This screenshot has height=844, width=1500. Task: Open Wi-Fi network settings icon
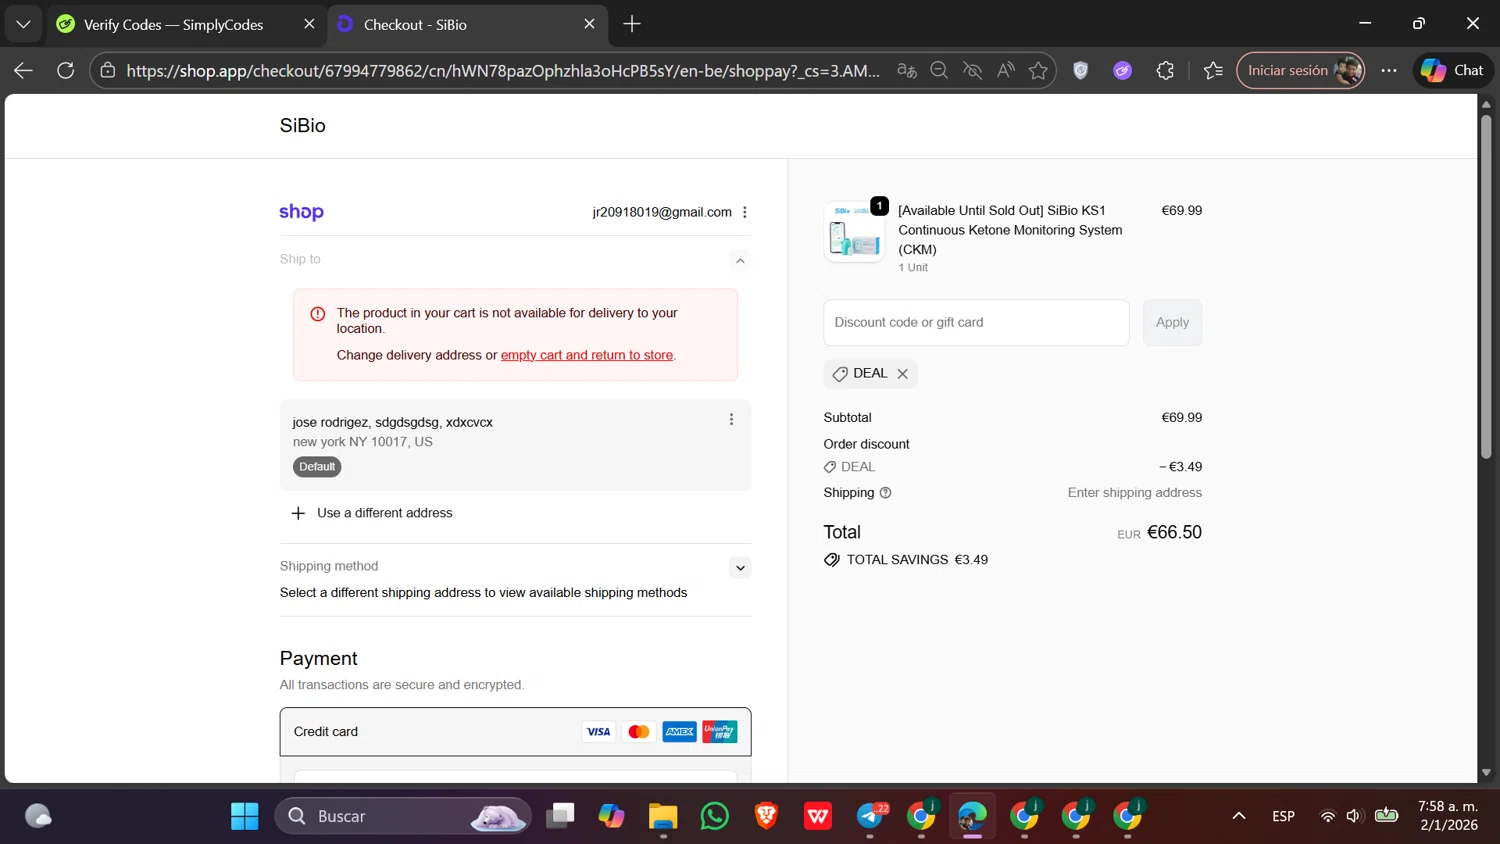tap(1328, 816)
